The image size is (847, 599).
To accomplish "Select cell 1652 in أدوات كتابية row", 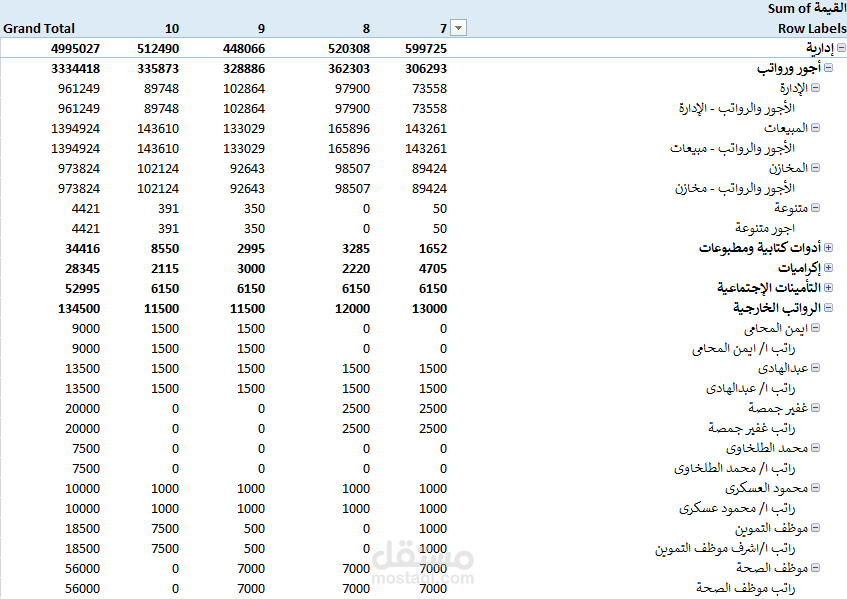I will 433,248.
